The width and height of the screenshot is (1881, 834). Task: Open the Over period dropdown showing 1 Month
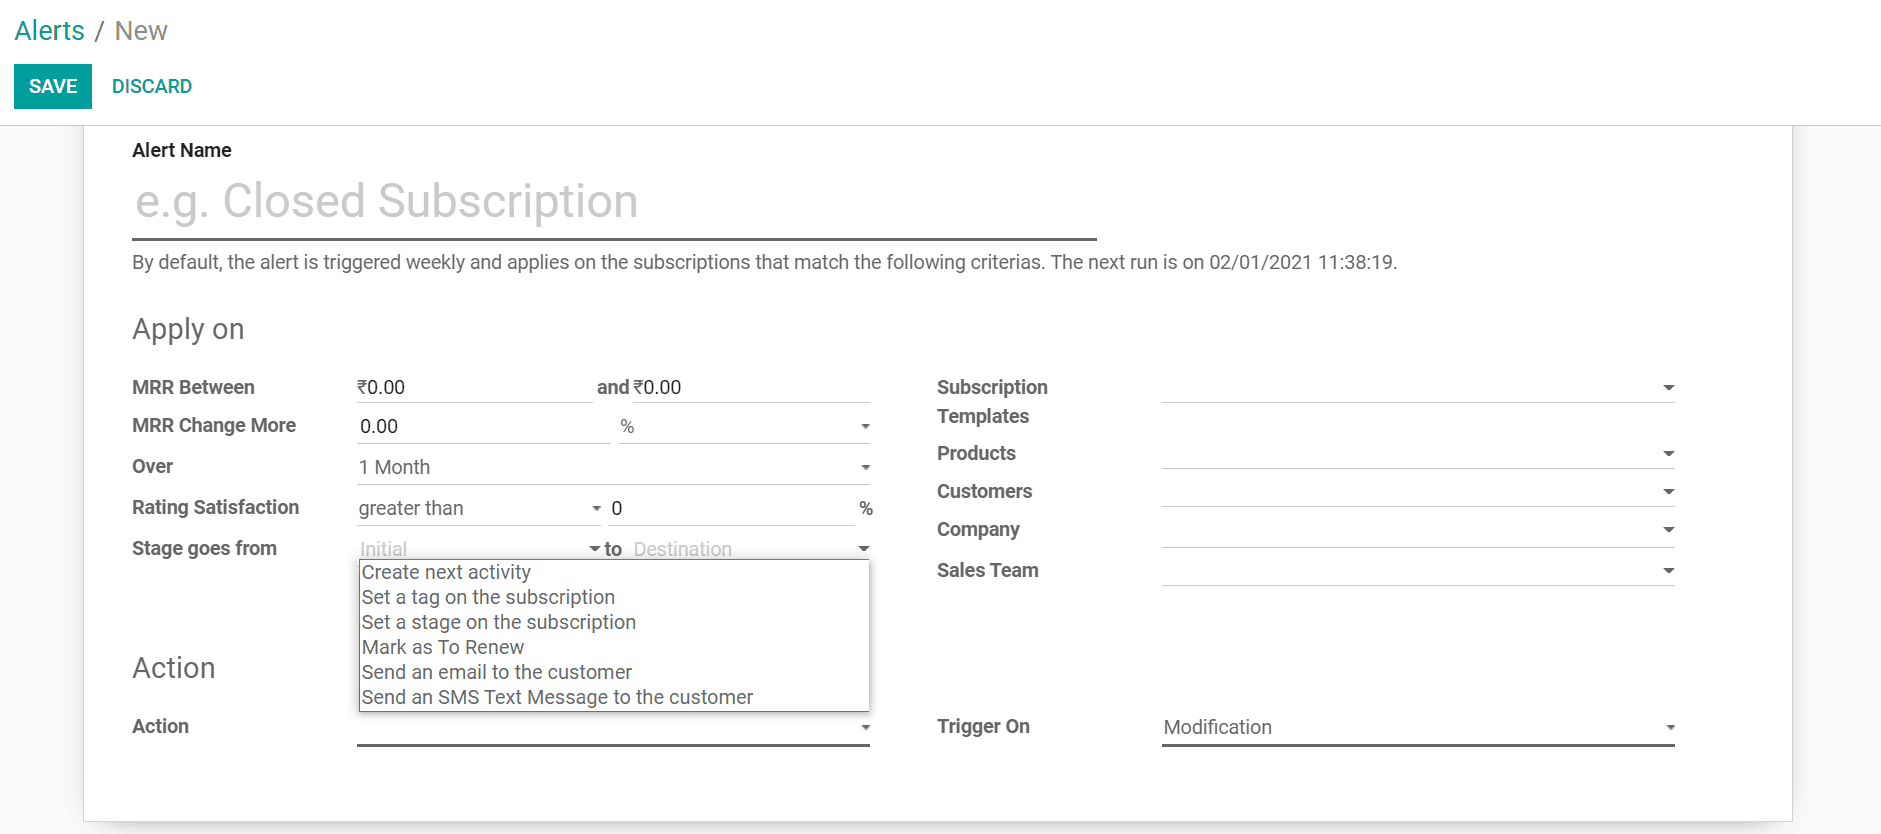tap(613, 468)
